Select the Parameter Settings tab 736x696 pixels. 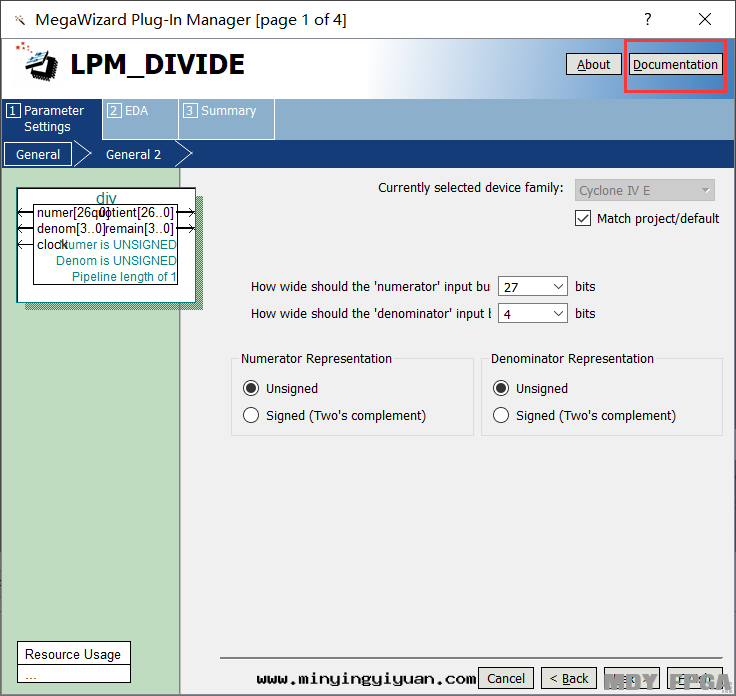pos(53,118)
